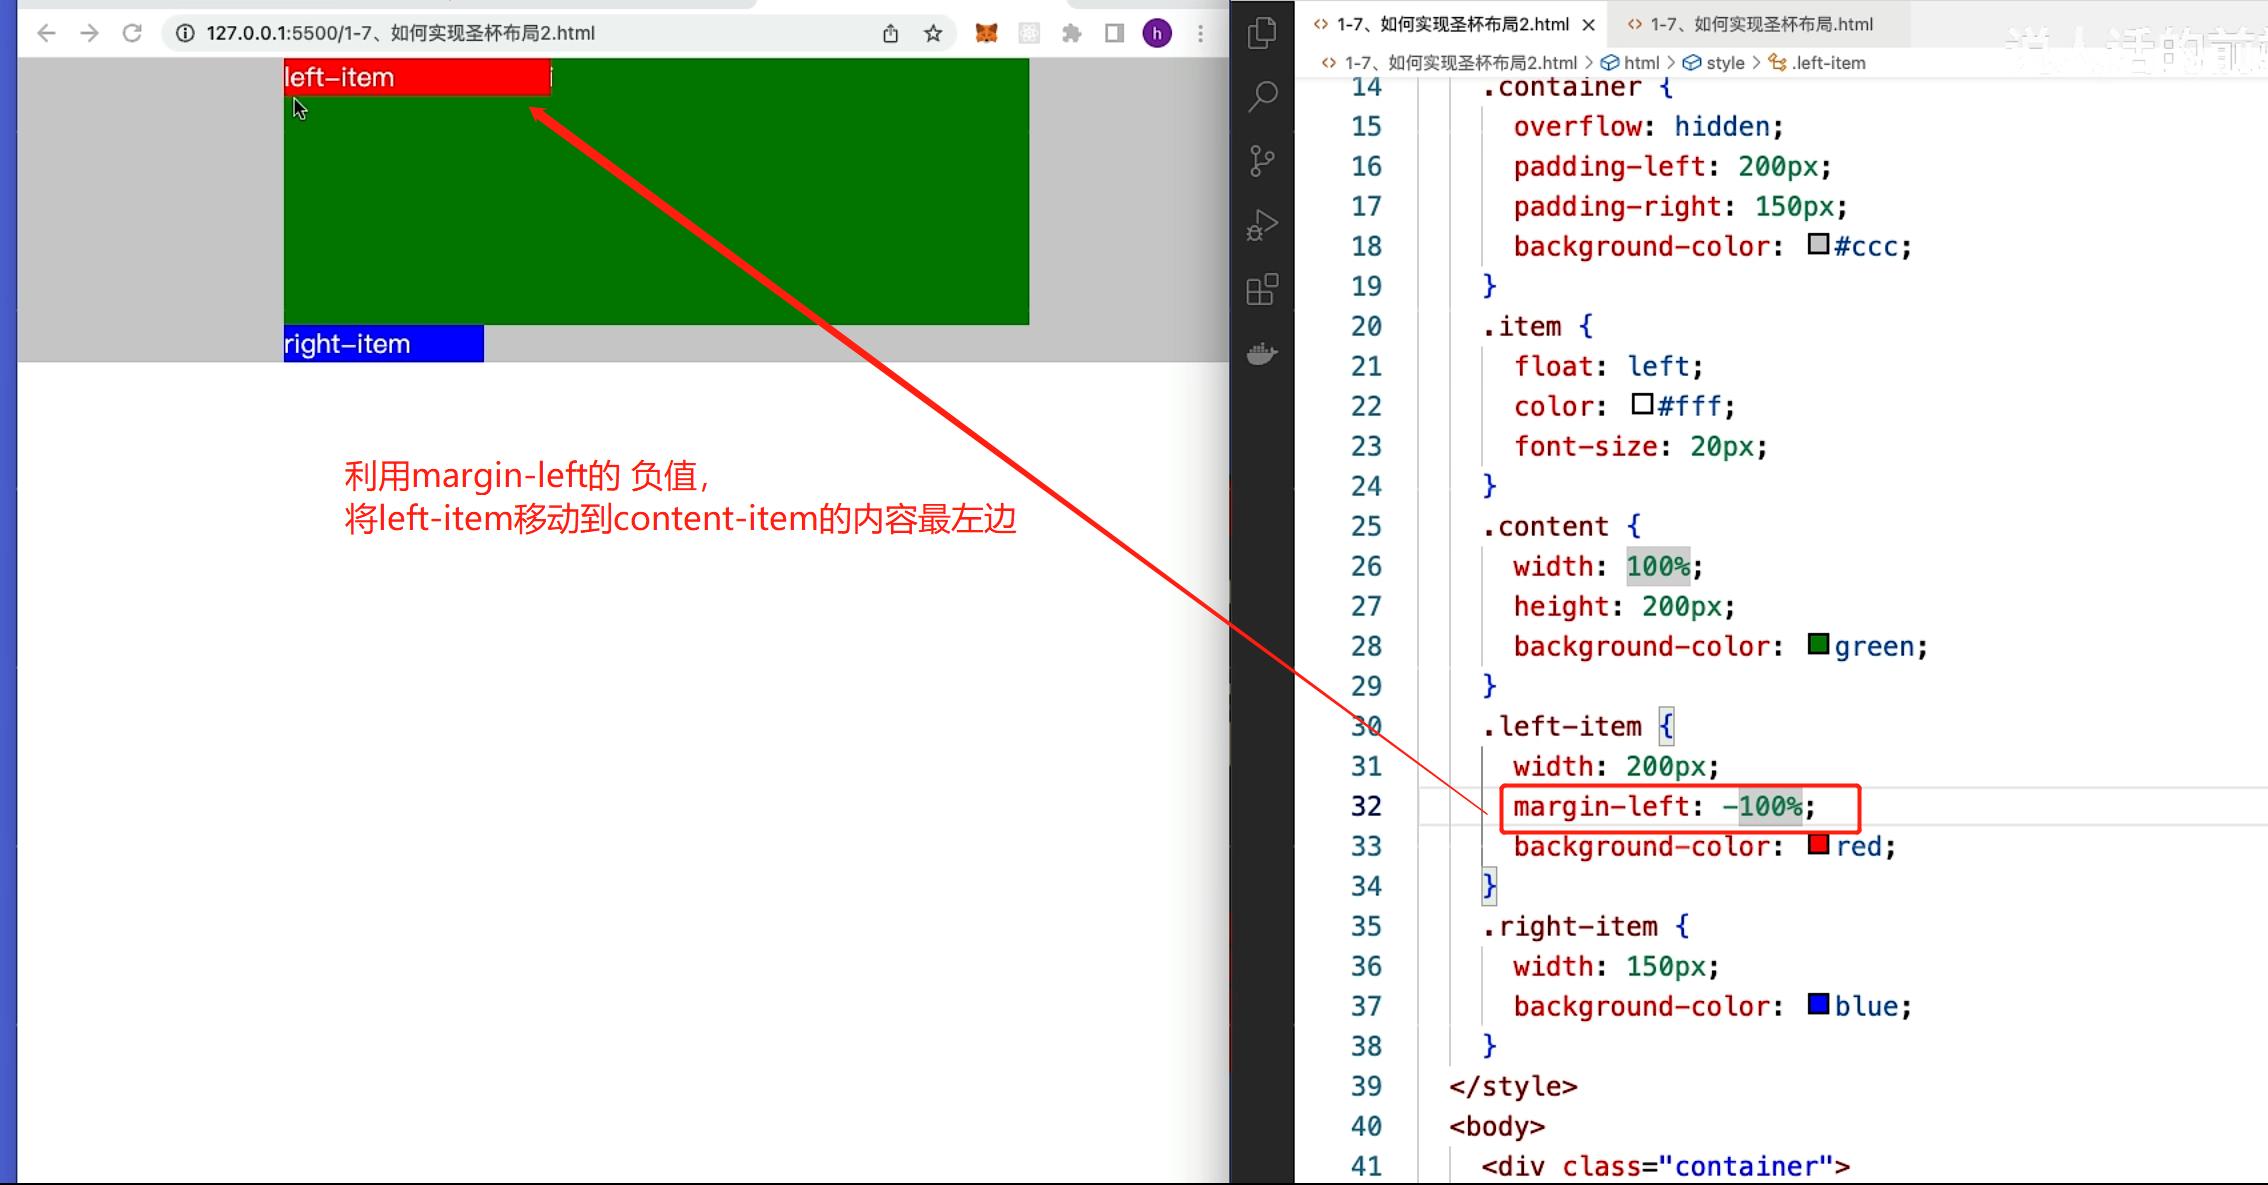Open Chrome extensions puzzle icon

[x=1072, y=33]
